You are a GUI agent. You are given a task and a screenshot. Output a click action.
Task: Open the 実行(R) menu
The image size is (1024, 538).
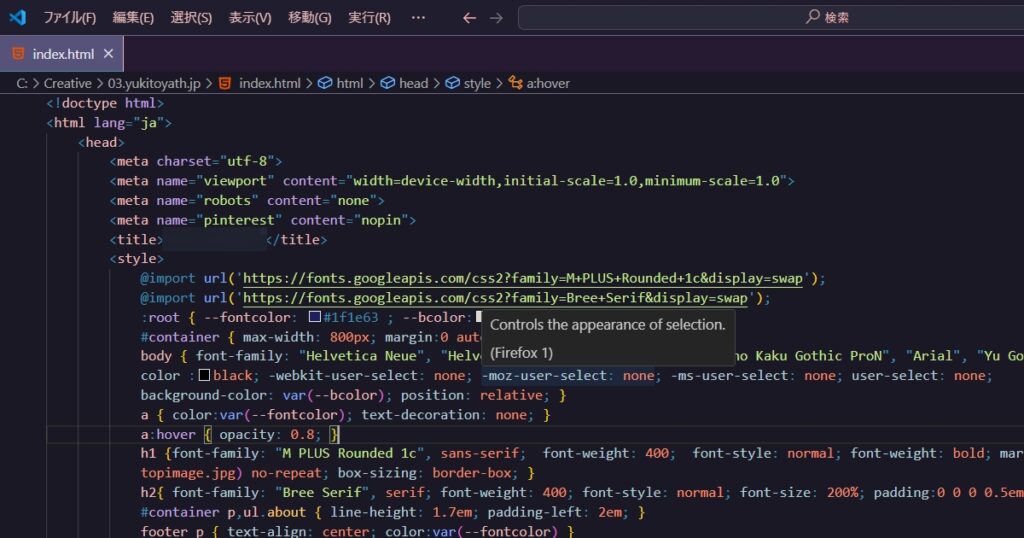click(369, 18)
